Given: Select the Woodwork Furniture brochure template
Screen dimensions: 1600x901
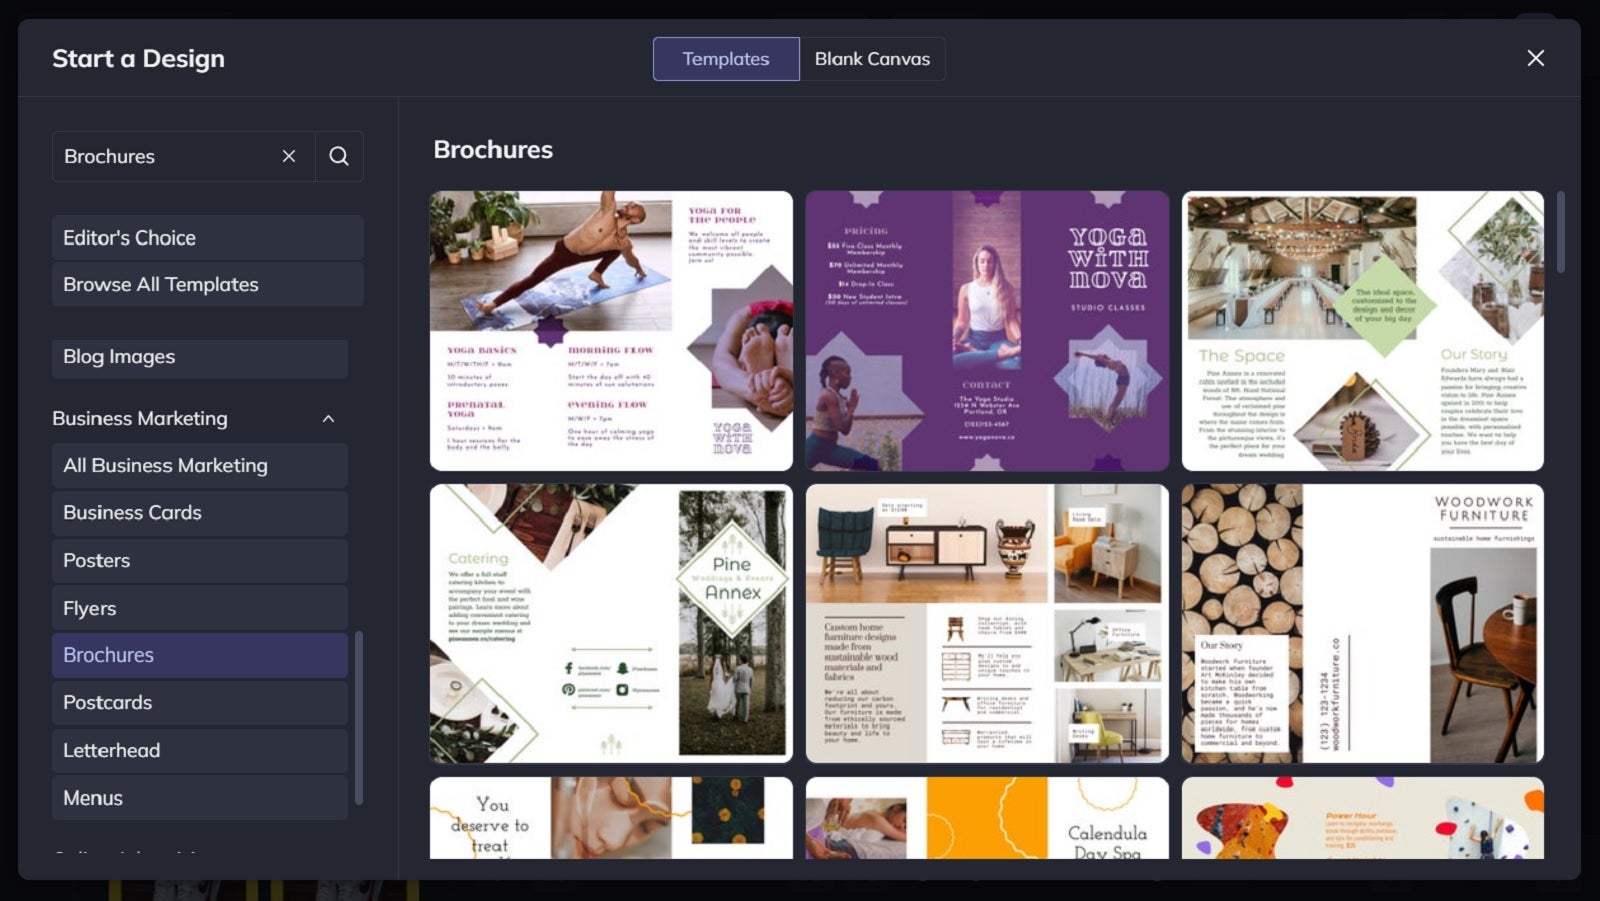Looking at the screenshot, I should tap(1362, 623).
